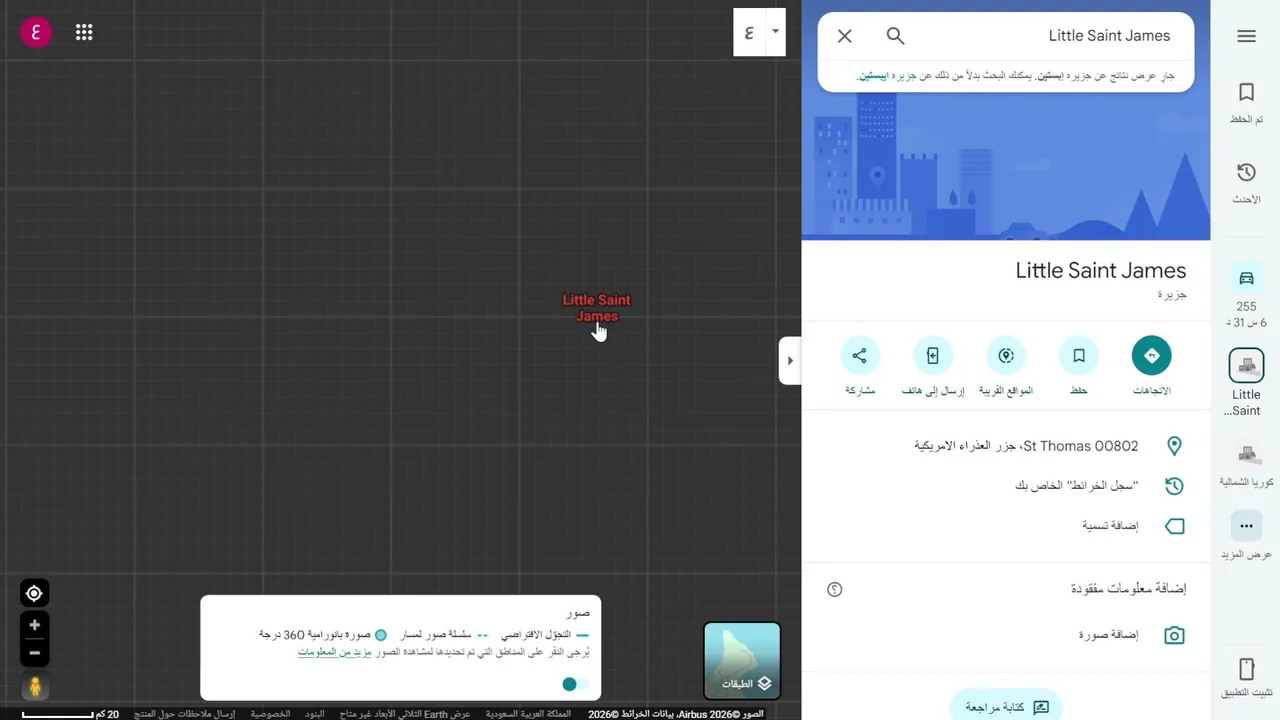Open your Maps history row
This screenshot has height=720, width=1280.
[1006, 486]
